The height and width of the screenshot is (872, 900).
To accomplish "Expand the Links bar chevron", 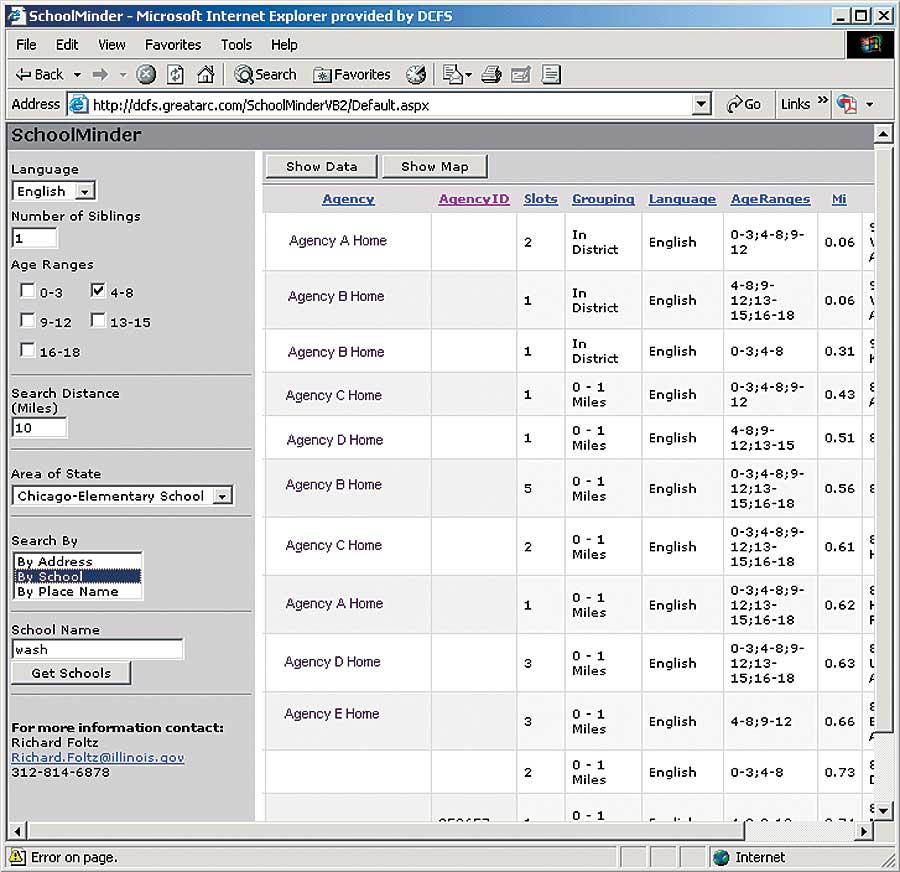I will tap(823, 100).
